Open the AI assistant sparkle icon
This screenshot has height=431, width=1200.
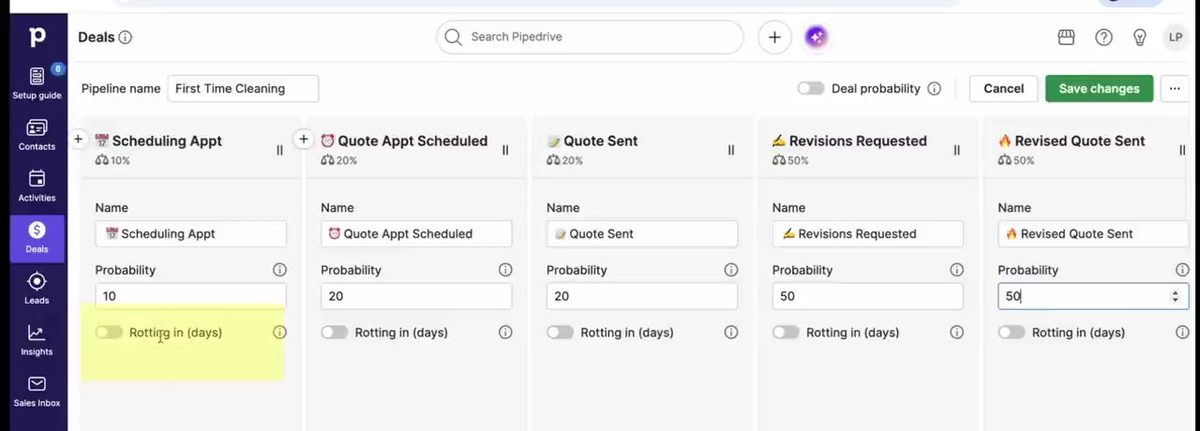point(817,37)
